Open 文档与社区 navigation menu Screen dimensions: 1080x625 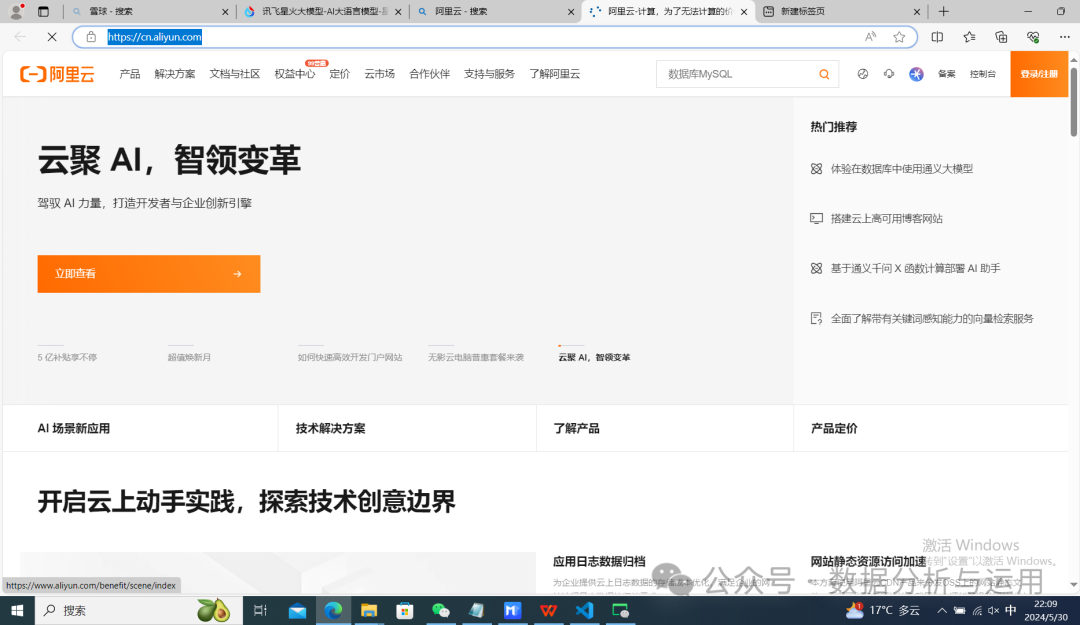(x=235, y=74)
